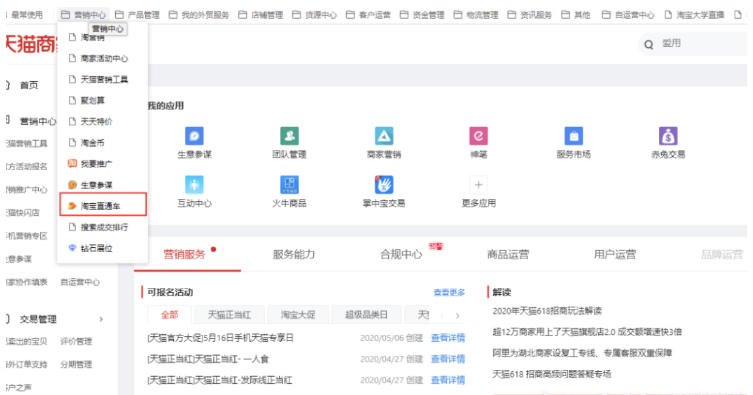
Task: Click the 淘宝直通车 icon in dropdown
Action: [x=72, y=206]
